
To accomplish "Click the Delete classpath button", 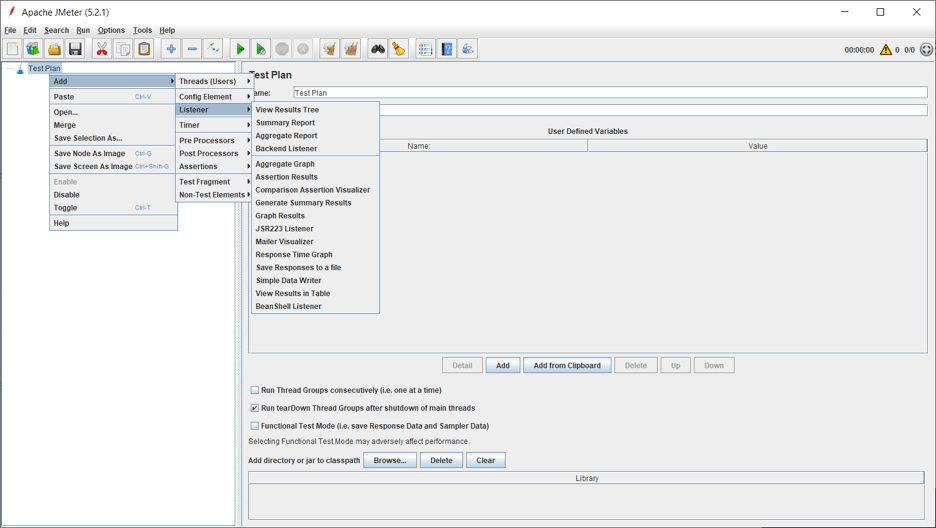I will pyautogui.click(x=441, y=461).
